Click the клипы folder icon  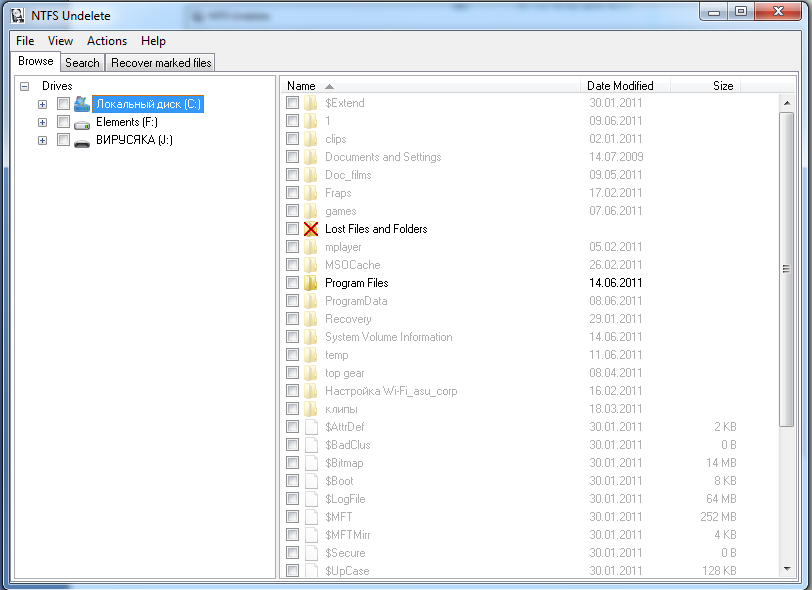[x=311, y=409]
